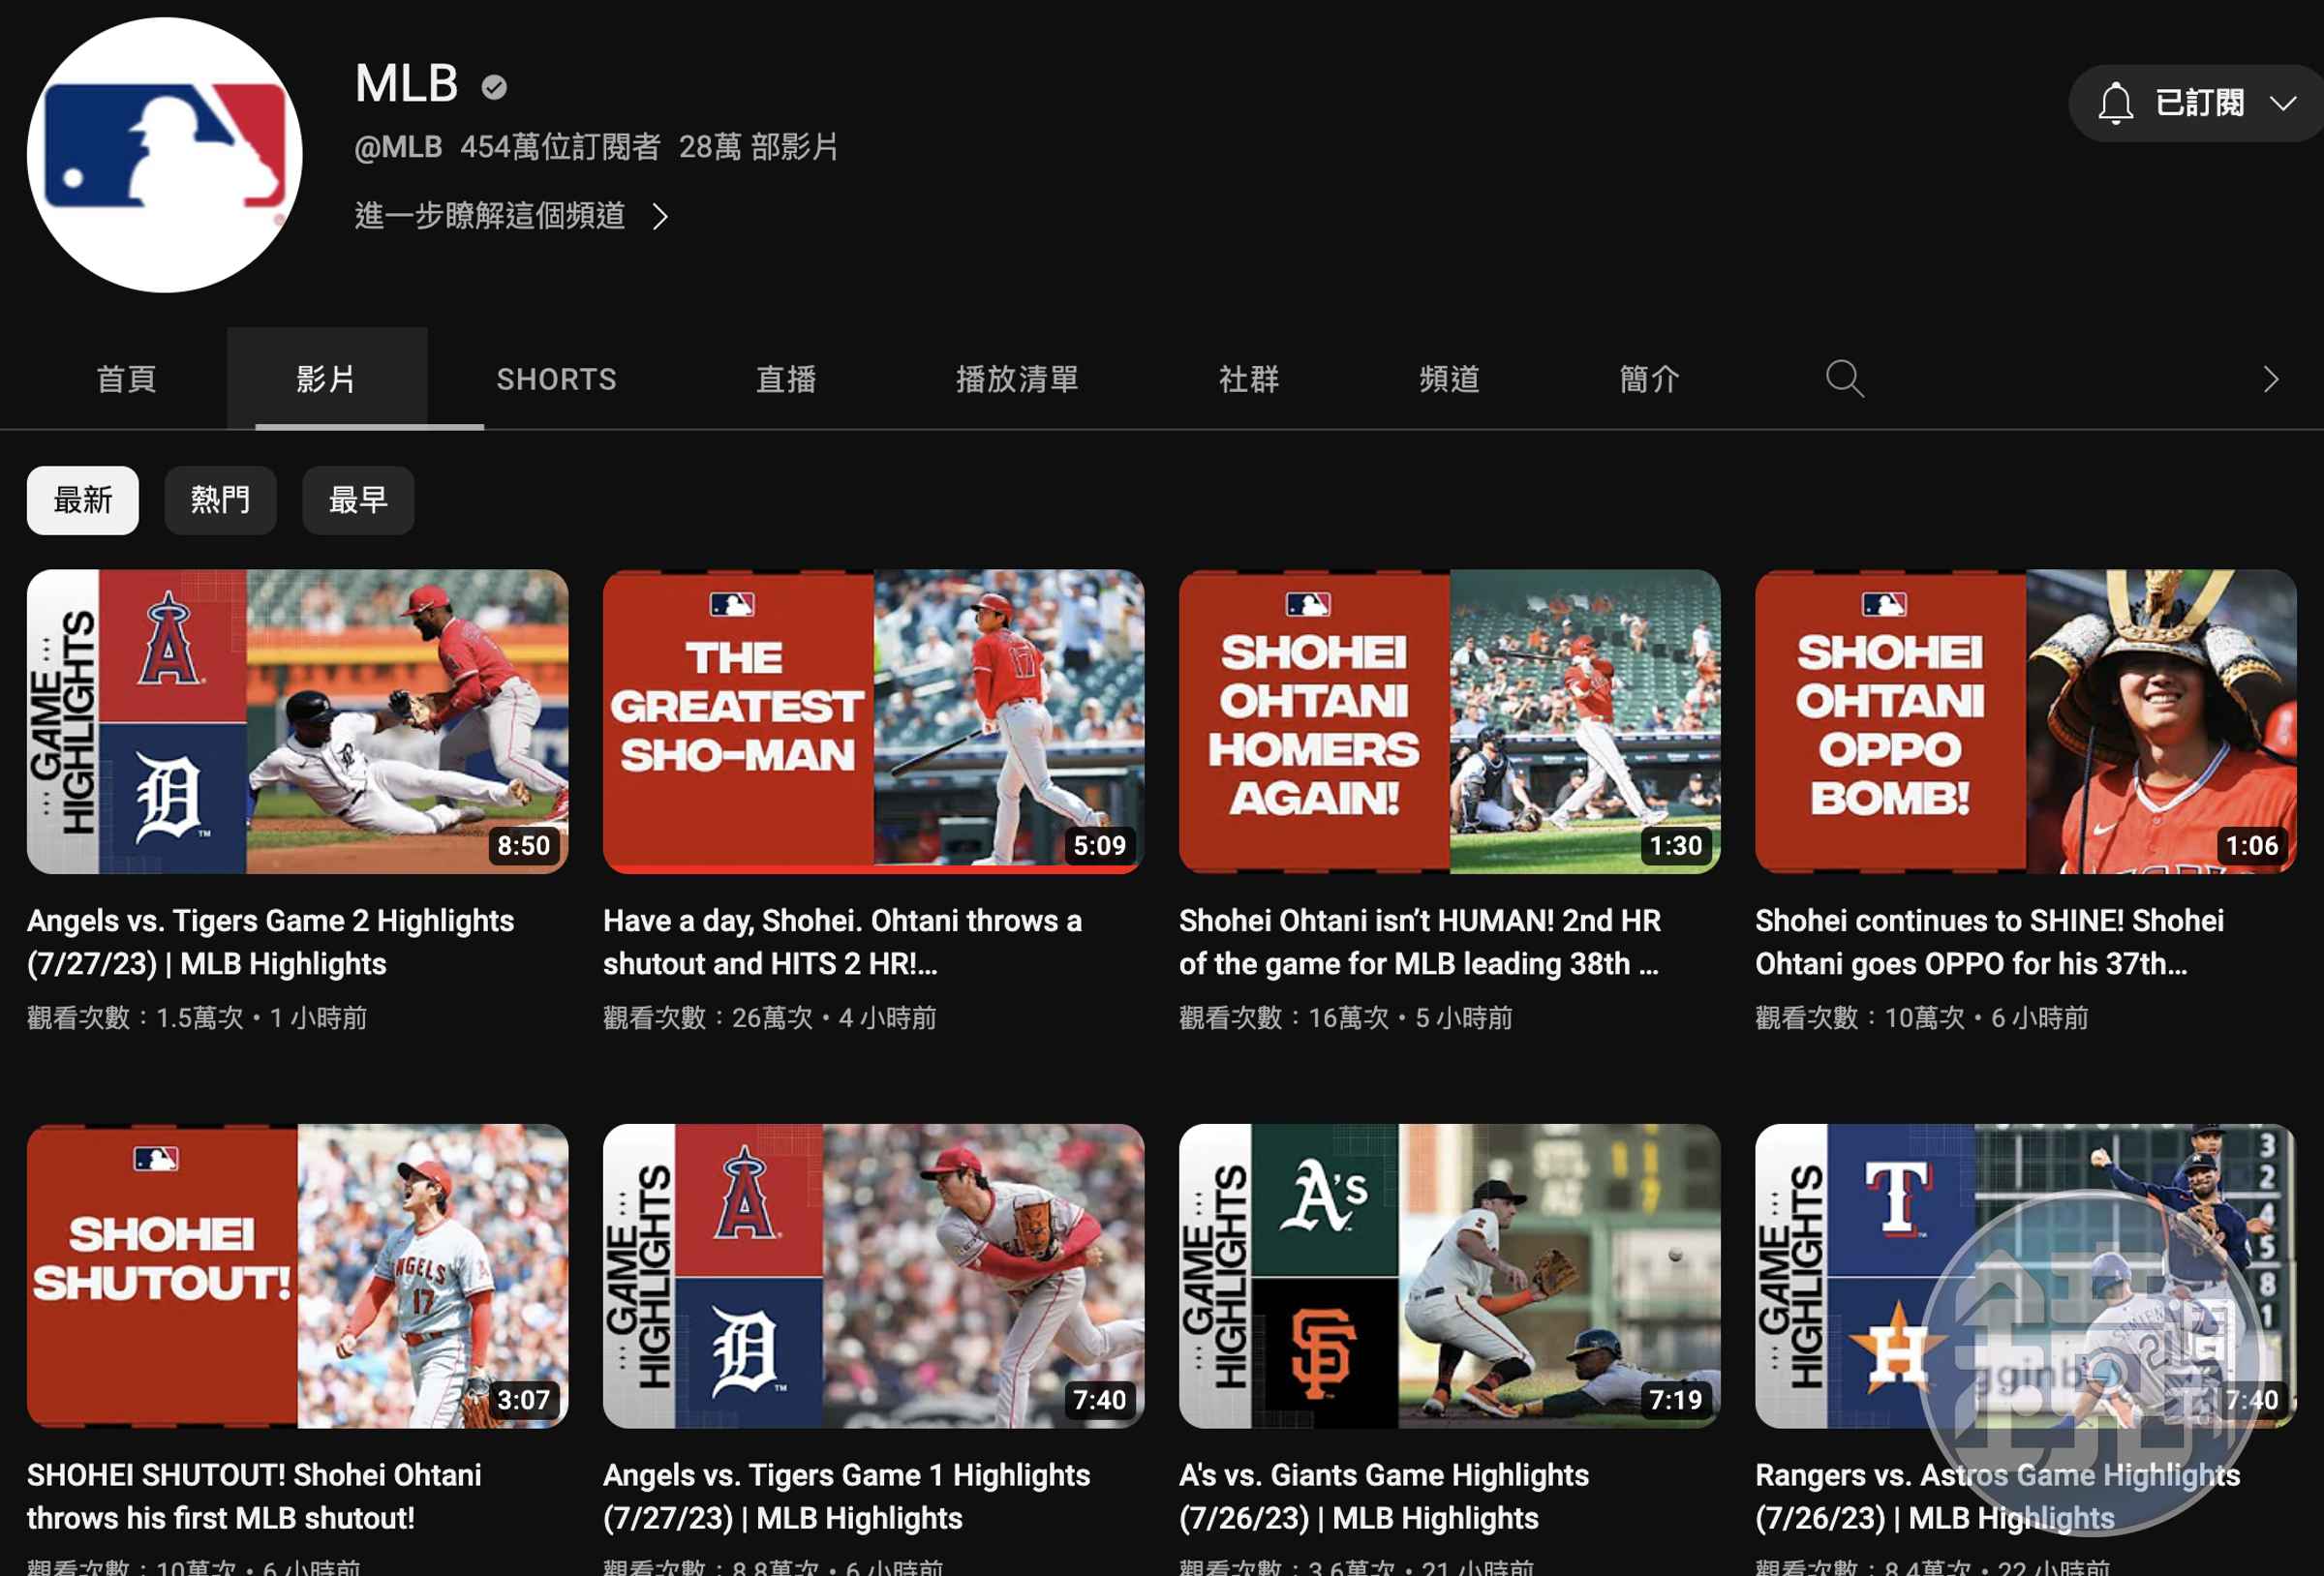This screenshot has height=1576, width=2324.
Task: Open A's vs. Giants highlights thumbnail
Action: [x=1449, y=1275]
